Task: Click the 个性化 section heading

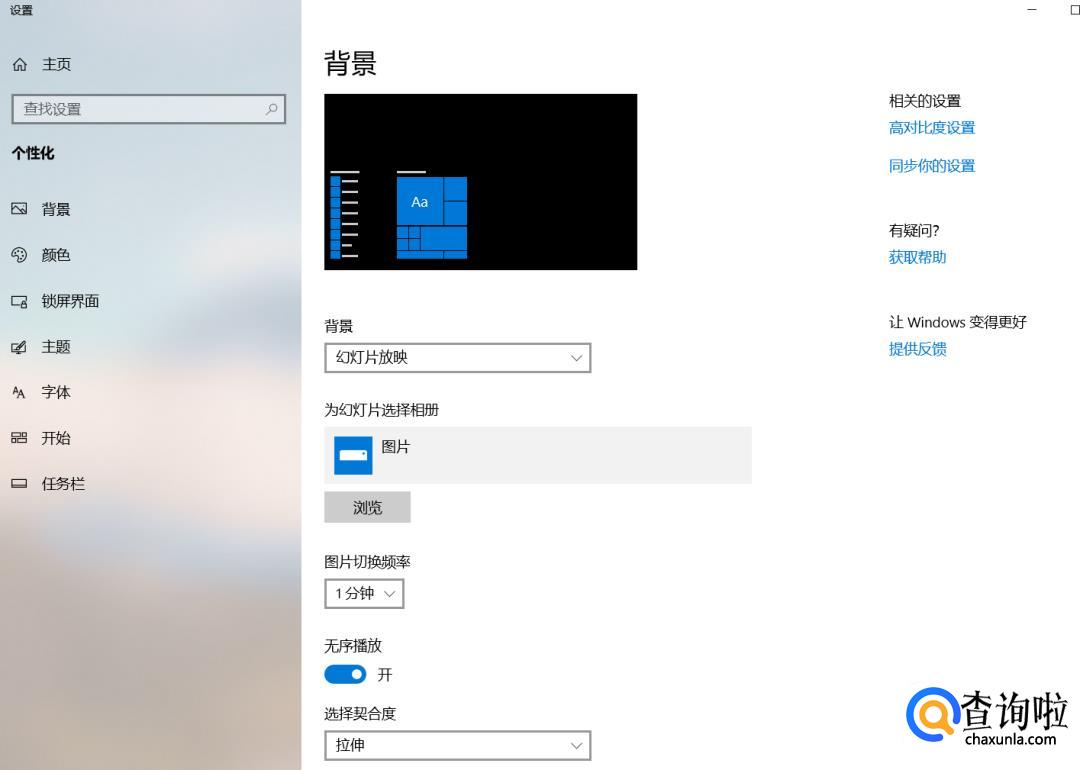Action: pyautogui.click(x=33, y=153)
